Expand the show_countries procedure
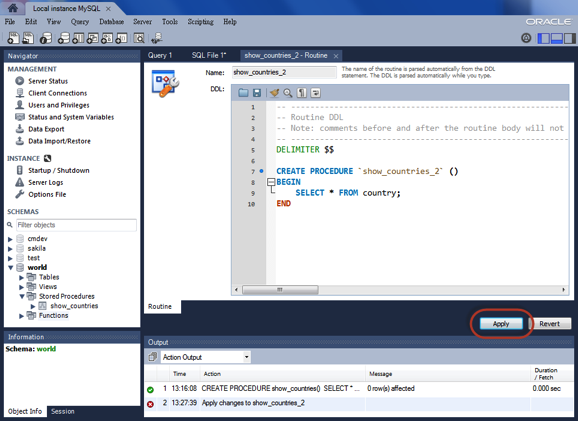The width and height of the screenshot is (578, 421). coord(33,306)
